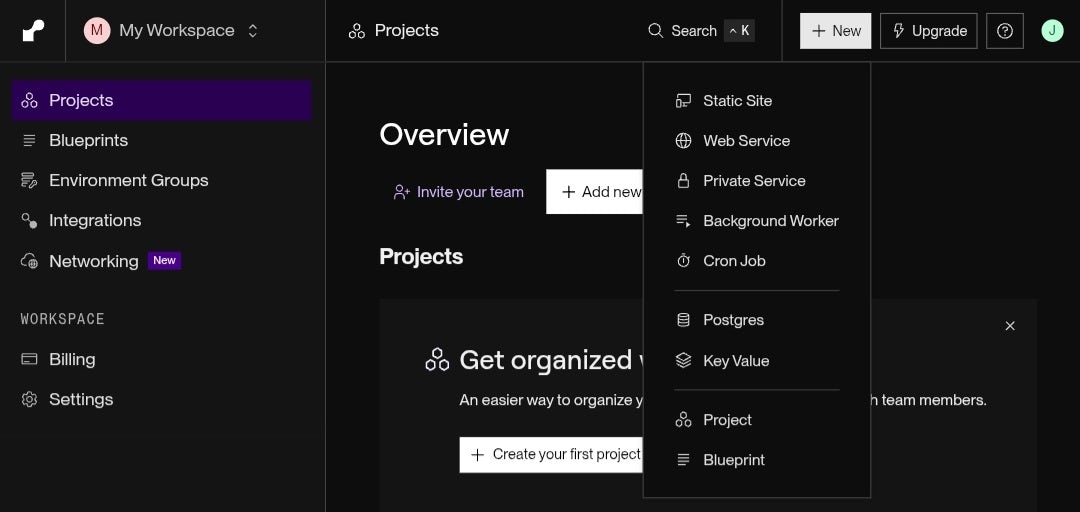Choose Project in the New menu
Screen dimensions: 1080x512
click(x=727, y=420)
